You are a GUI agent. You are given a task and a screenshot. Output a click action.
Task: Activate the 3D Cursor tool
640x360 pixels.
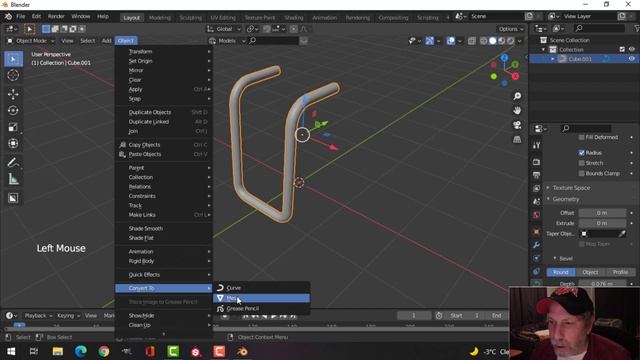[13, 76]
